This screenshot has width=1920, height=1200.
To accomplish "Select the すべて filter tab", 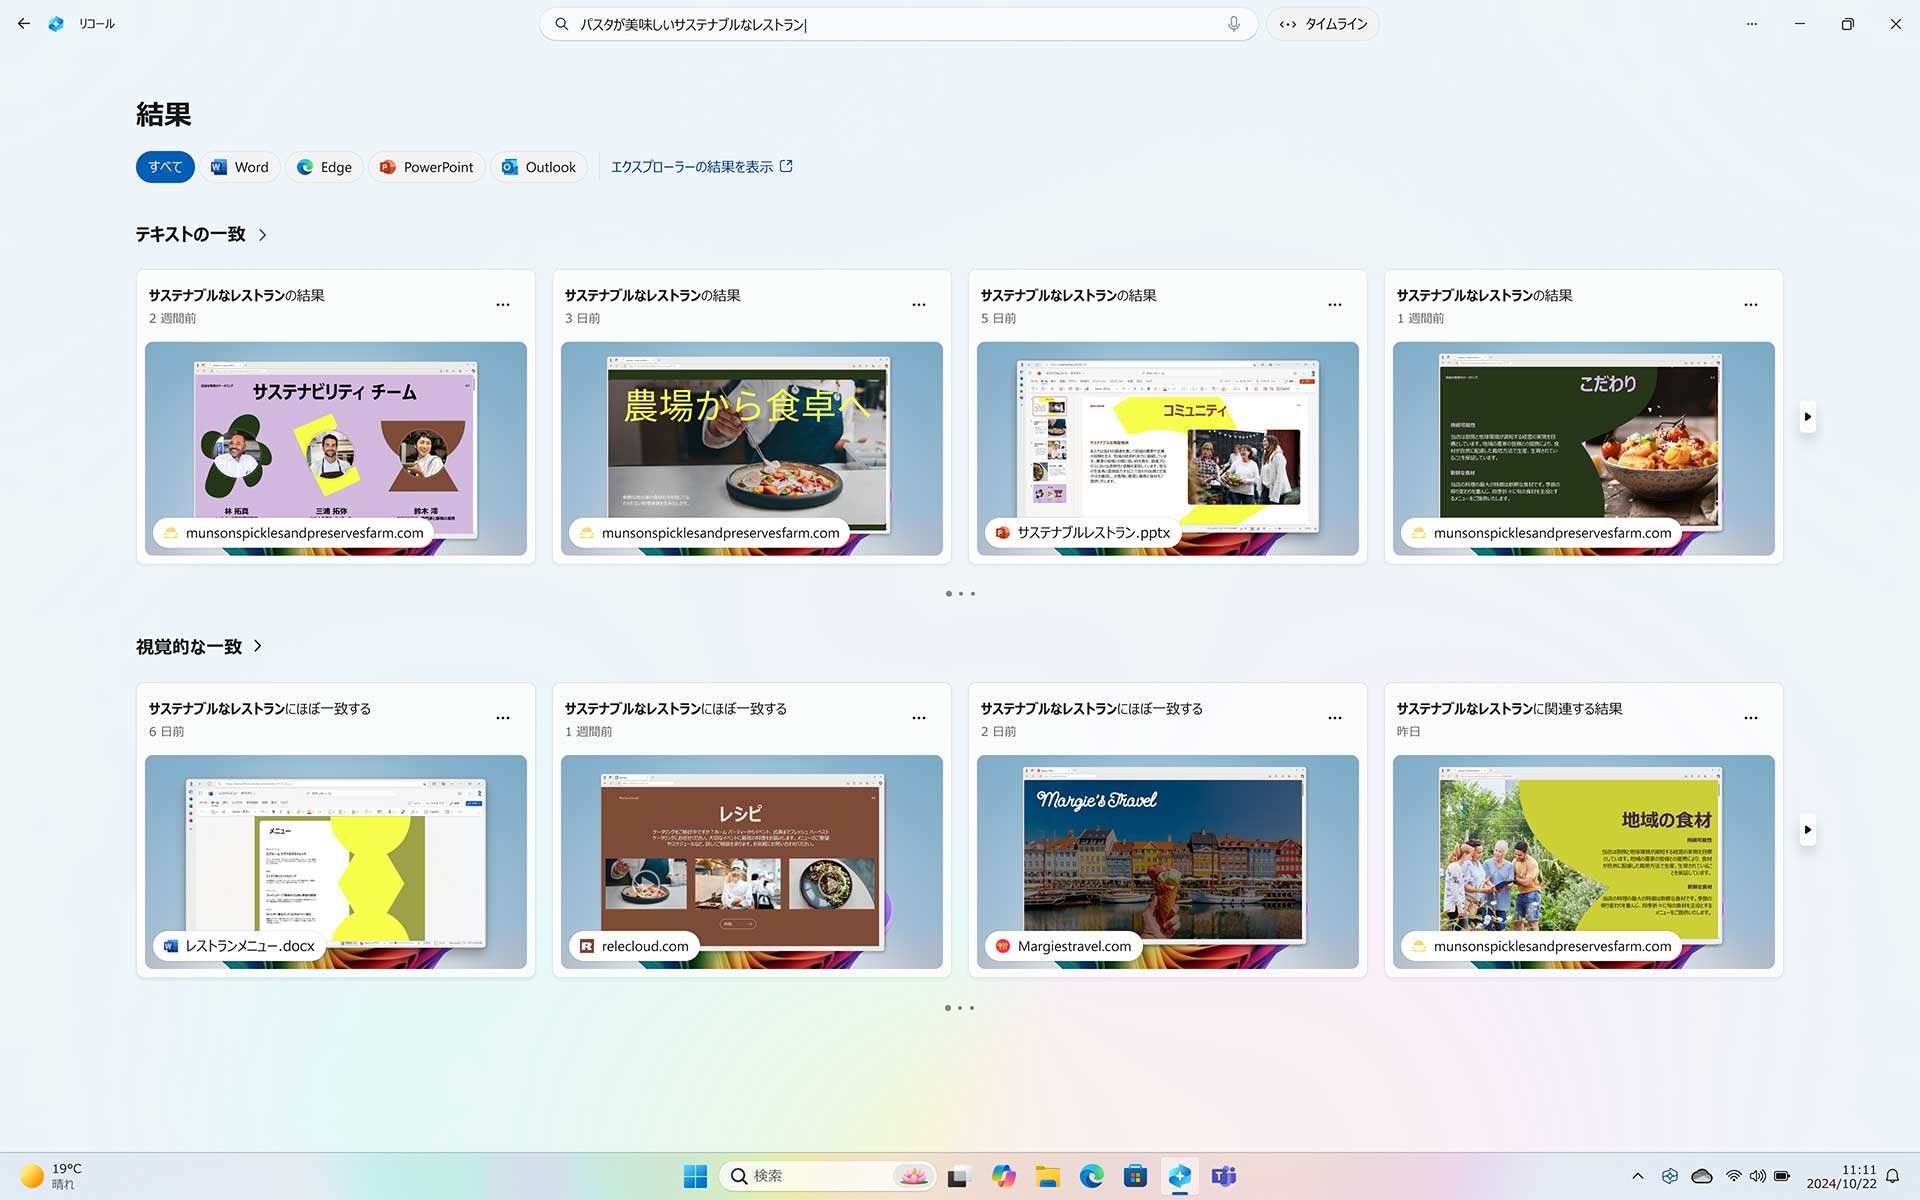I will [x=165, y=167].
